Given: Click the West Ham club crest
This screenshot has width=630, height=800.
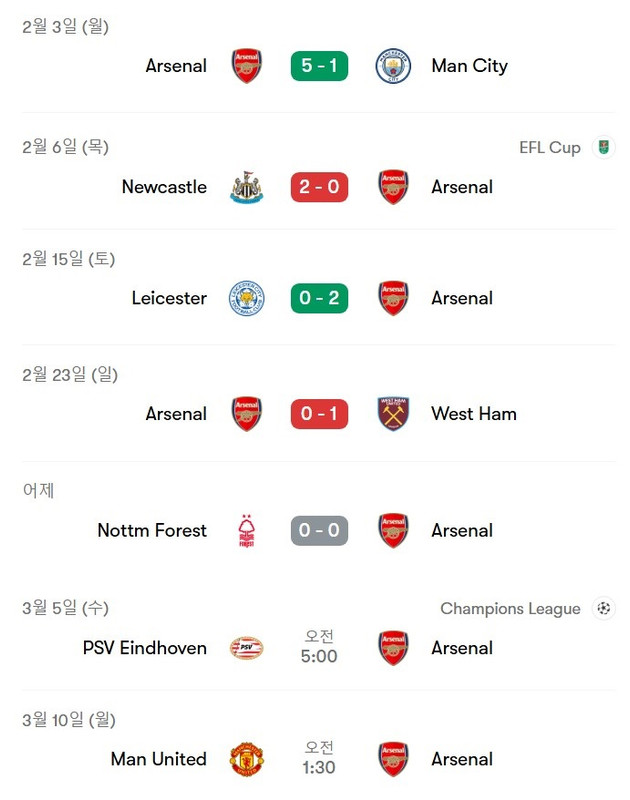Looking at the screenshot, I should [393, 414].
